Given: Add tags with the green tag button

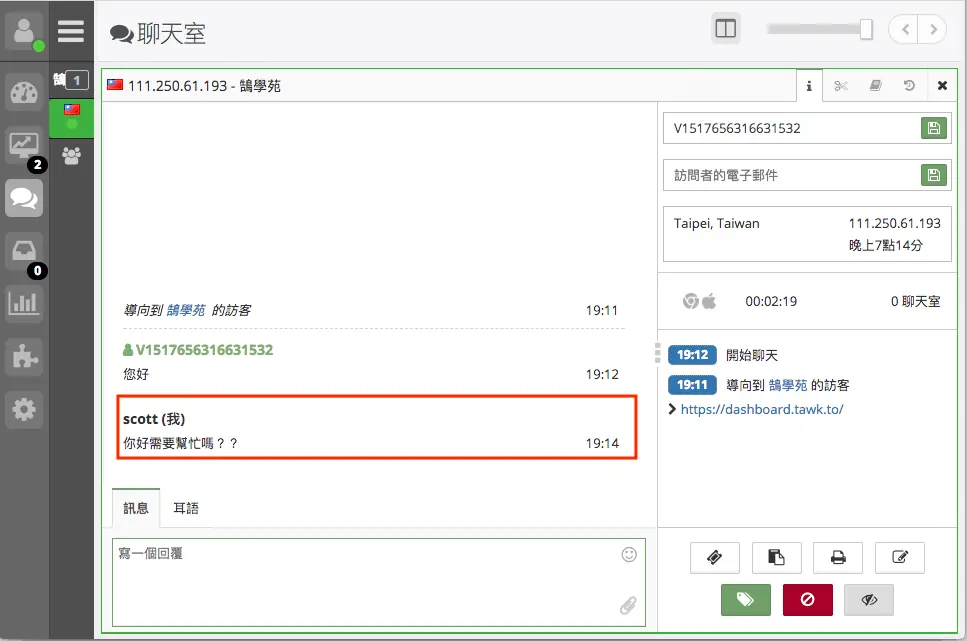Looking at the screenshot, I should point(746,600).
